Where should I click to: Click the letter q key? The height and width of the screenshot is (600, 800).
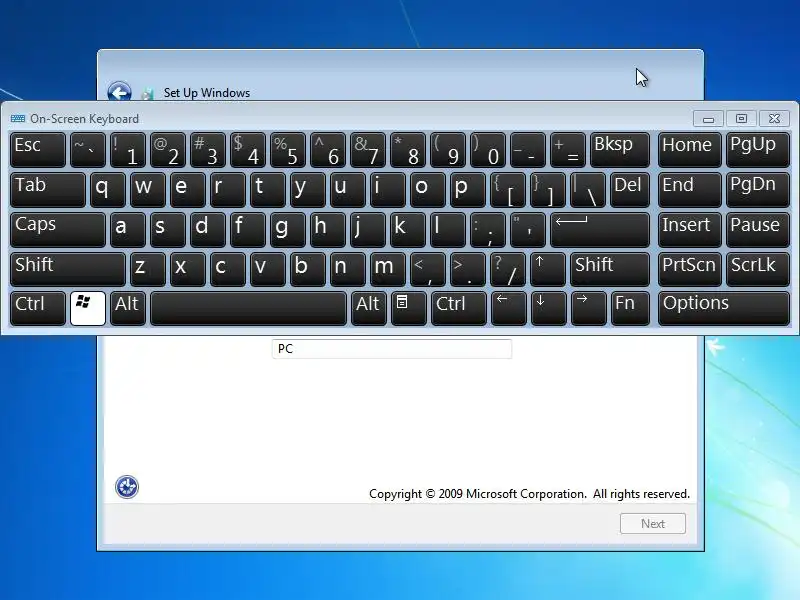coord(108,190)
